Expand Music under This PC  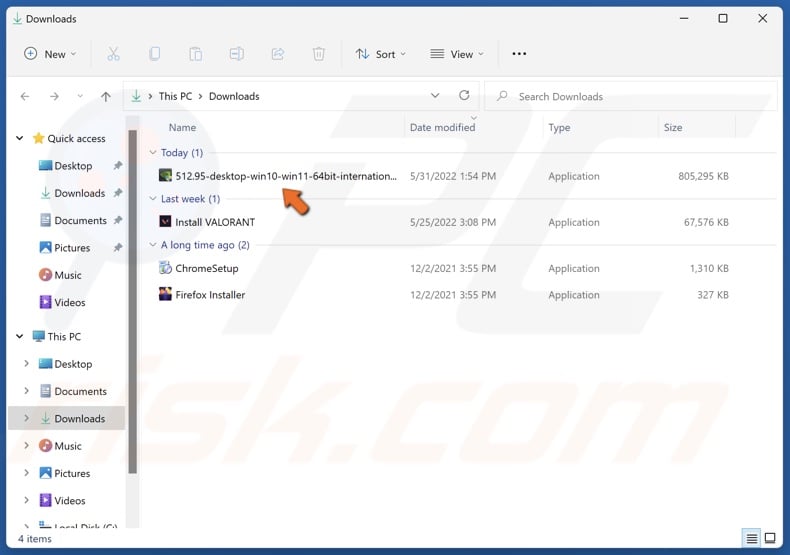[26, 445]
